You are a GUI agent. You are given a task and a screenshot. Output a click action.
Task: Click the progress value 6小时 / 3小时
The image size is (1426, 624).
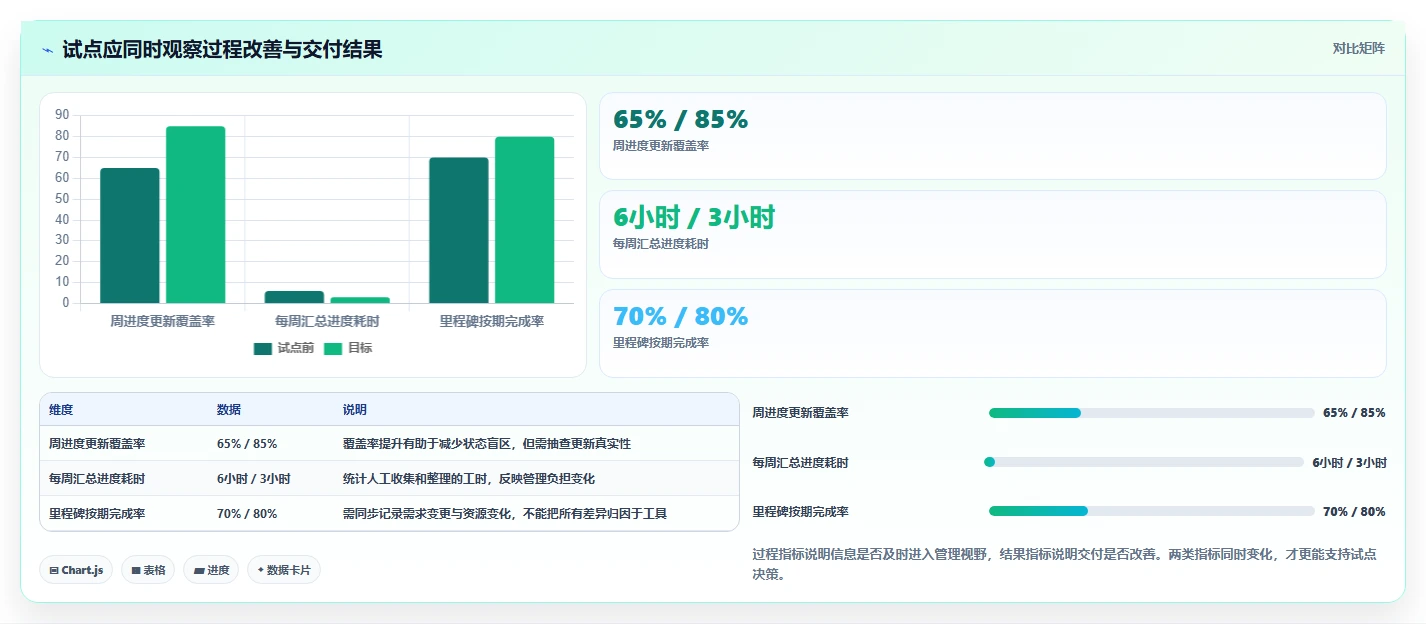[x=1350, y=462]
